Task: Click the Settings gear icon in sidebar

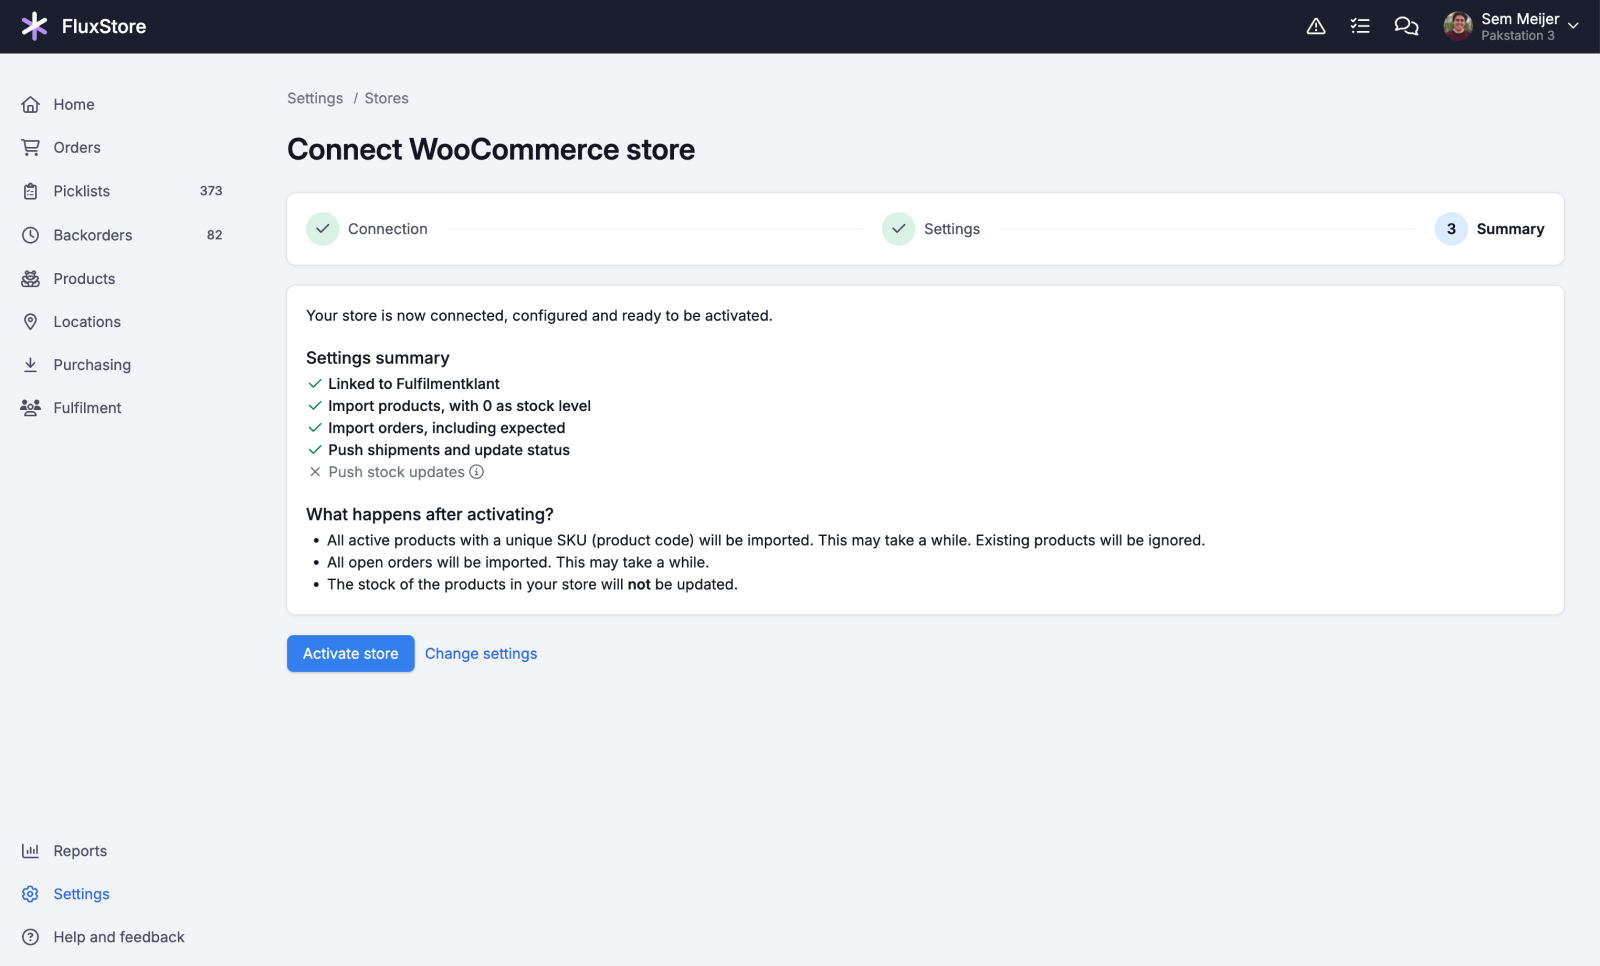Action: tap(31, 894)
